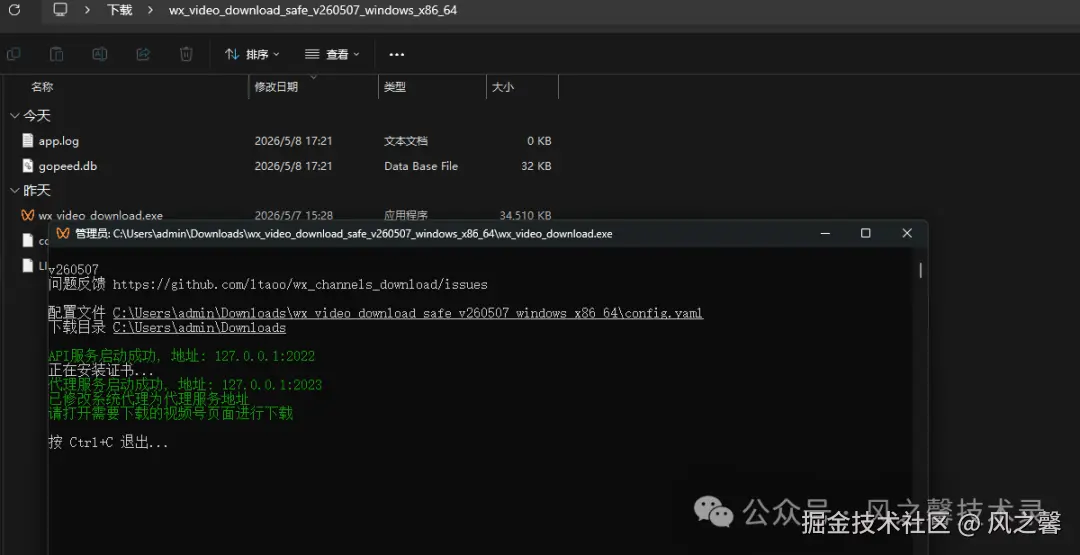1080x555 pixels.
Task: Click the 正在安装证书 line in console
Action: pos(101,370)
